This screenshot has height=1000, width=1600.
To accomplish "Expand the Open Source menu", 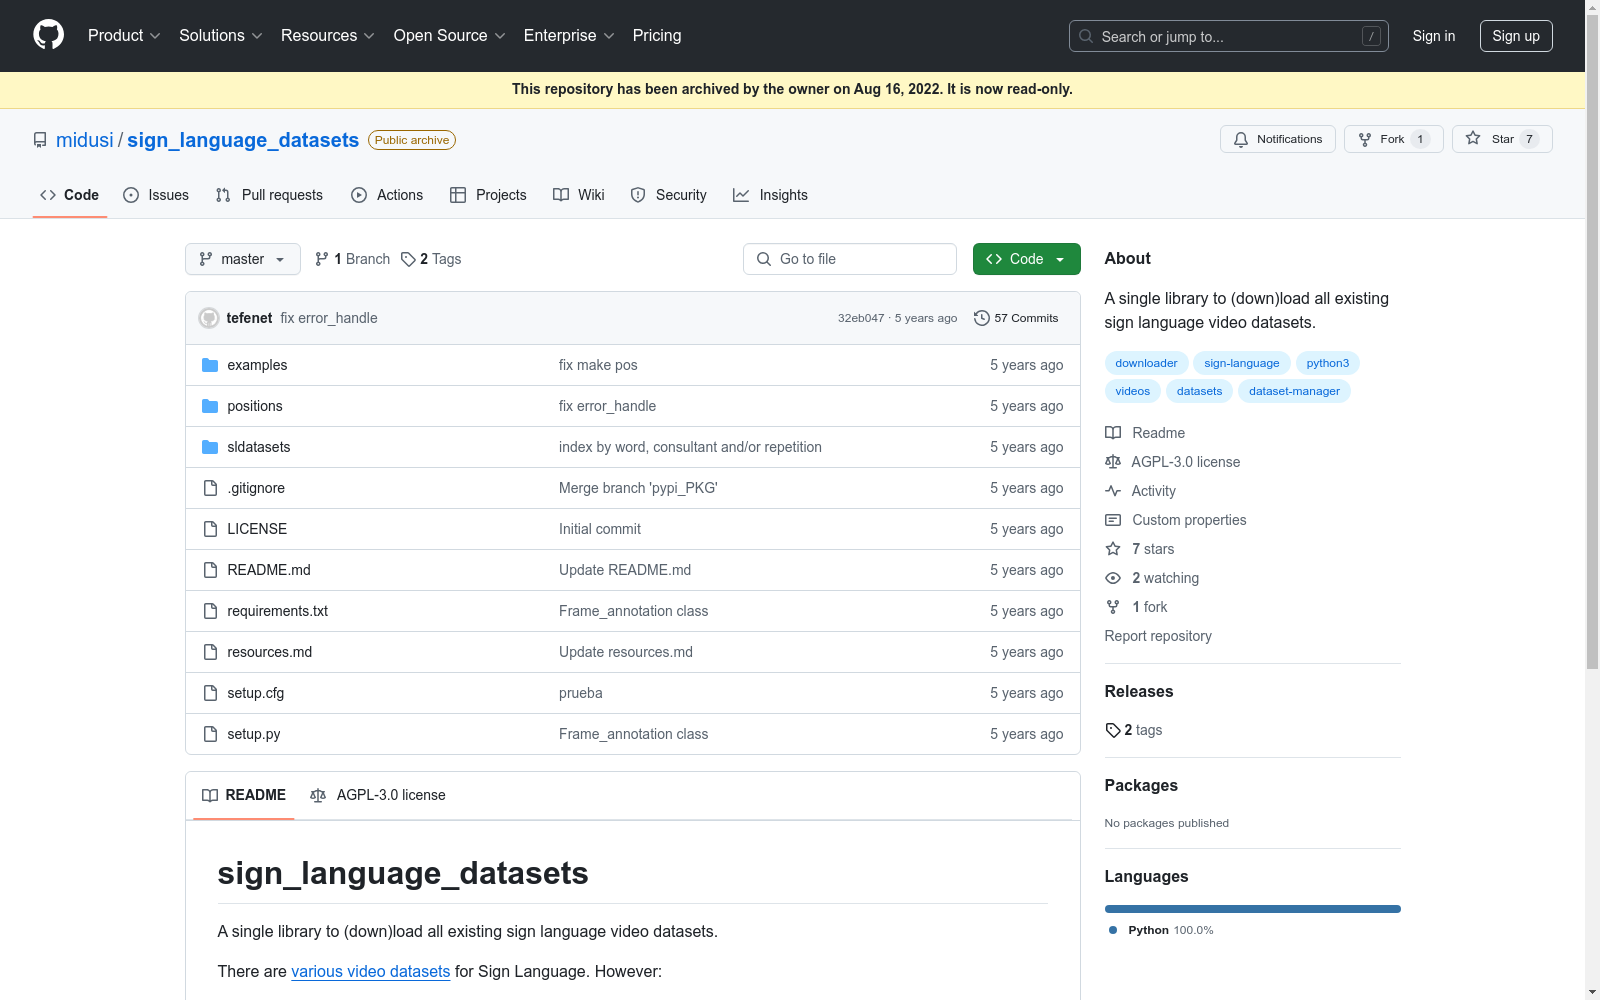I will [449, 36].
